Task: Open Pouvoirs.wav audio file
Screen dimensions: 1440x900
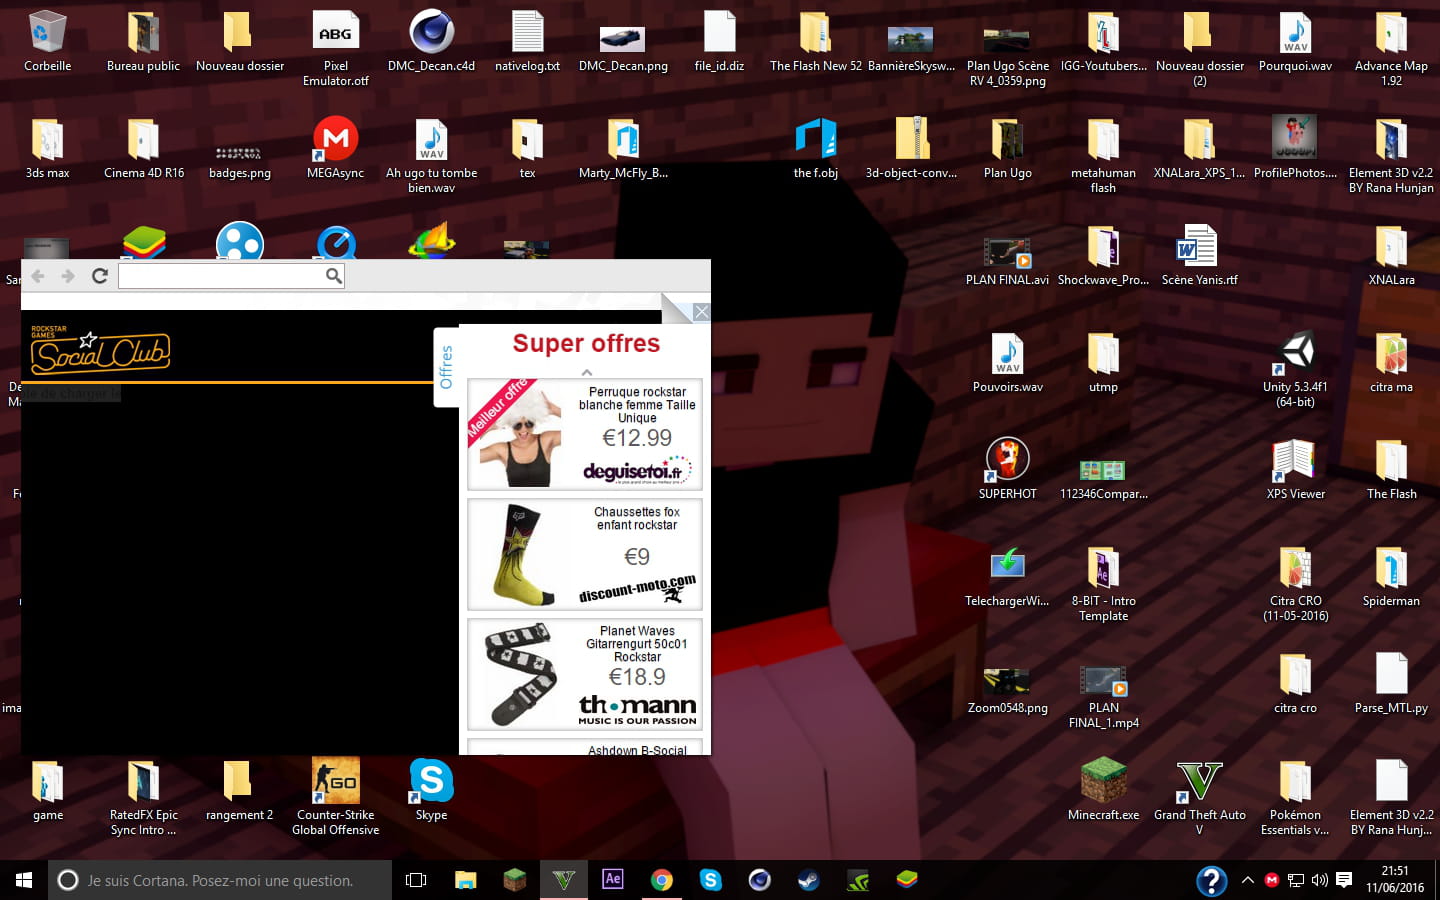Action: tap(1007, 361)
